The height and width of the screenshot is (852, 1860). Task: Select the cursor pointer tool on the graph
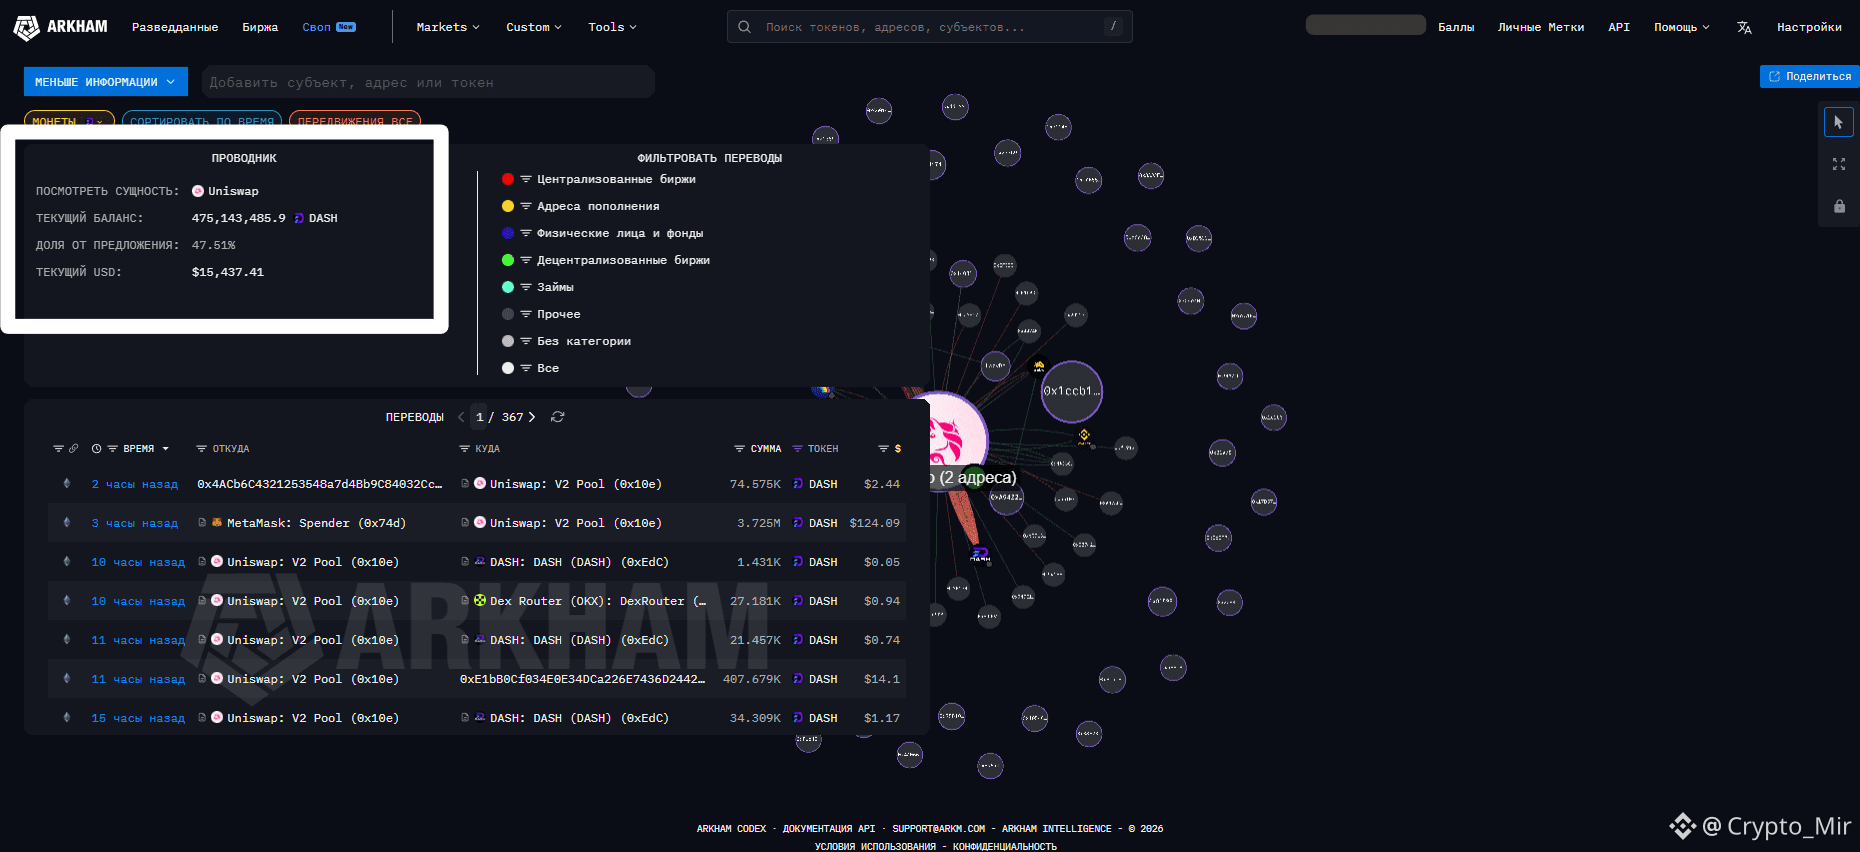1838,122
